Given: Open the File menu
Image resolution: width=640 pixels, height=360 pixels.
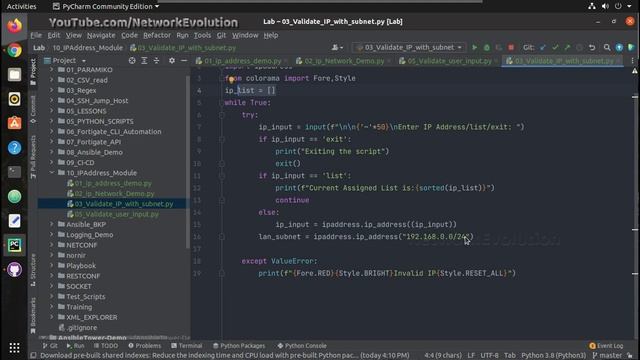Looking at the screenshot, I should pyautogui.click(x=36, y=36).
